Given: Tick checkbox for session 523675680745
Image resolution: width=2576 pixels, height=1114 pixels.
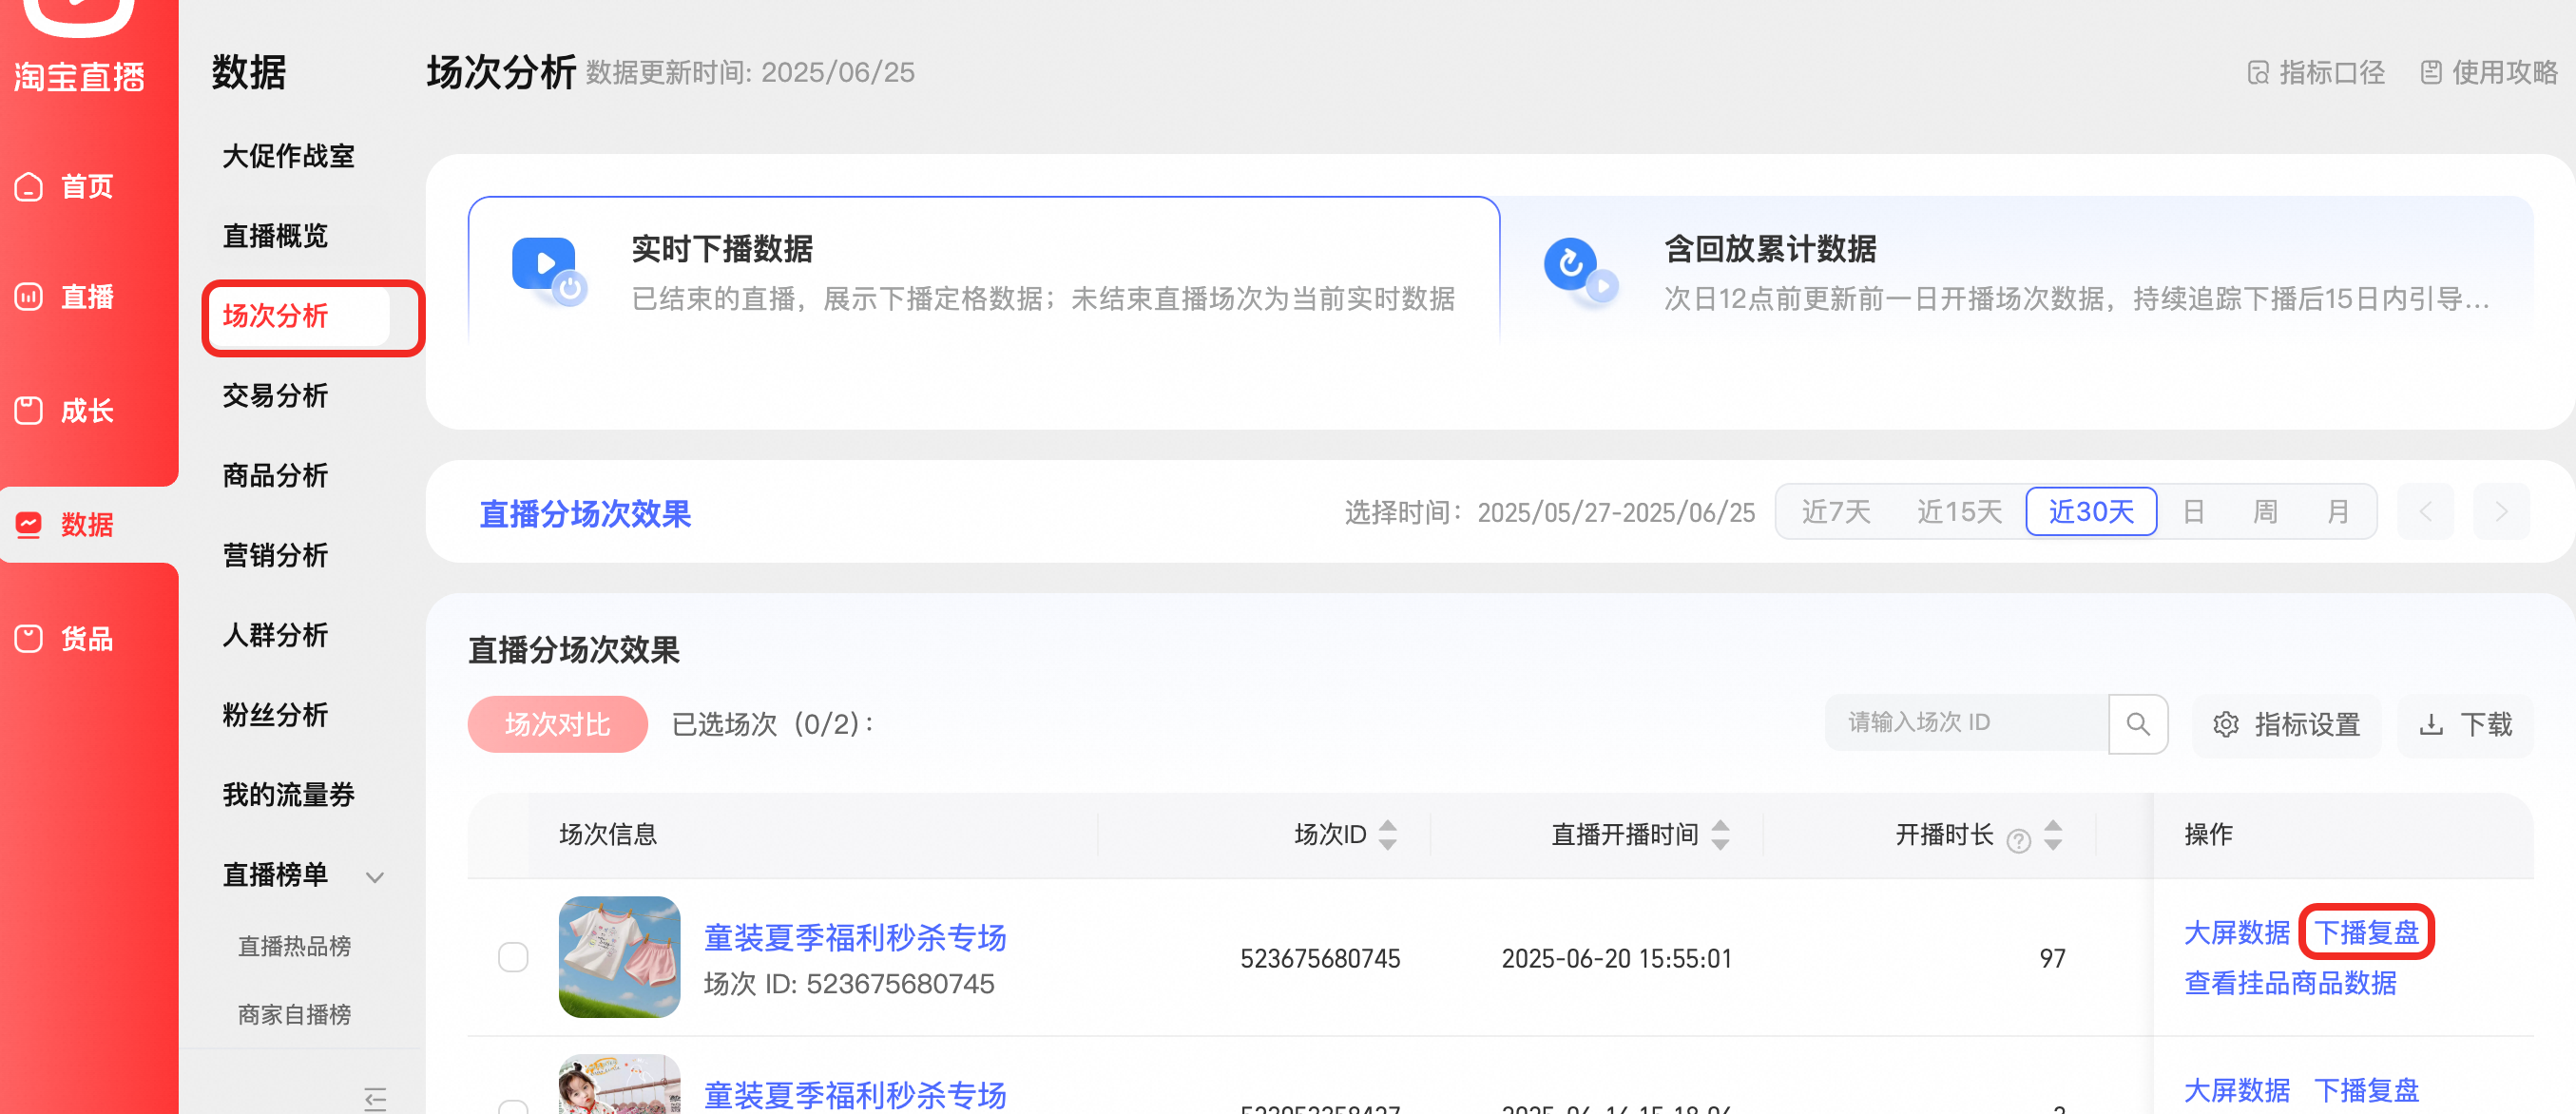Looking at the screenshot, I should click(513, 957).
